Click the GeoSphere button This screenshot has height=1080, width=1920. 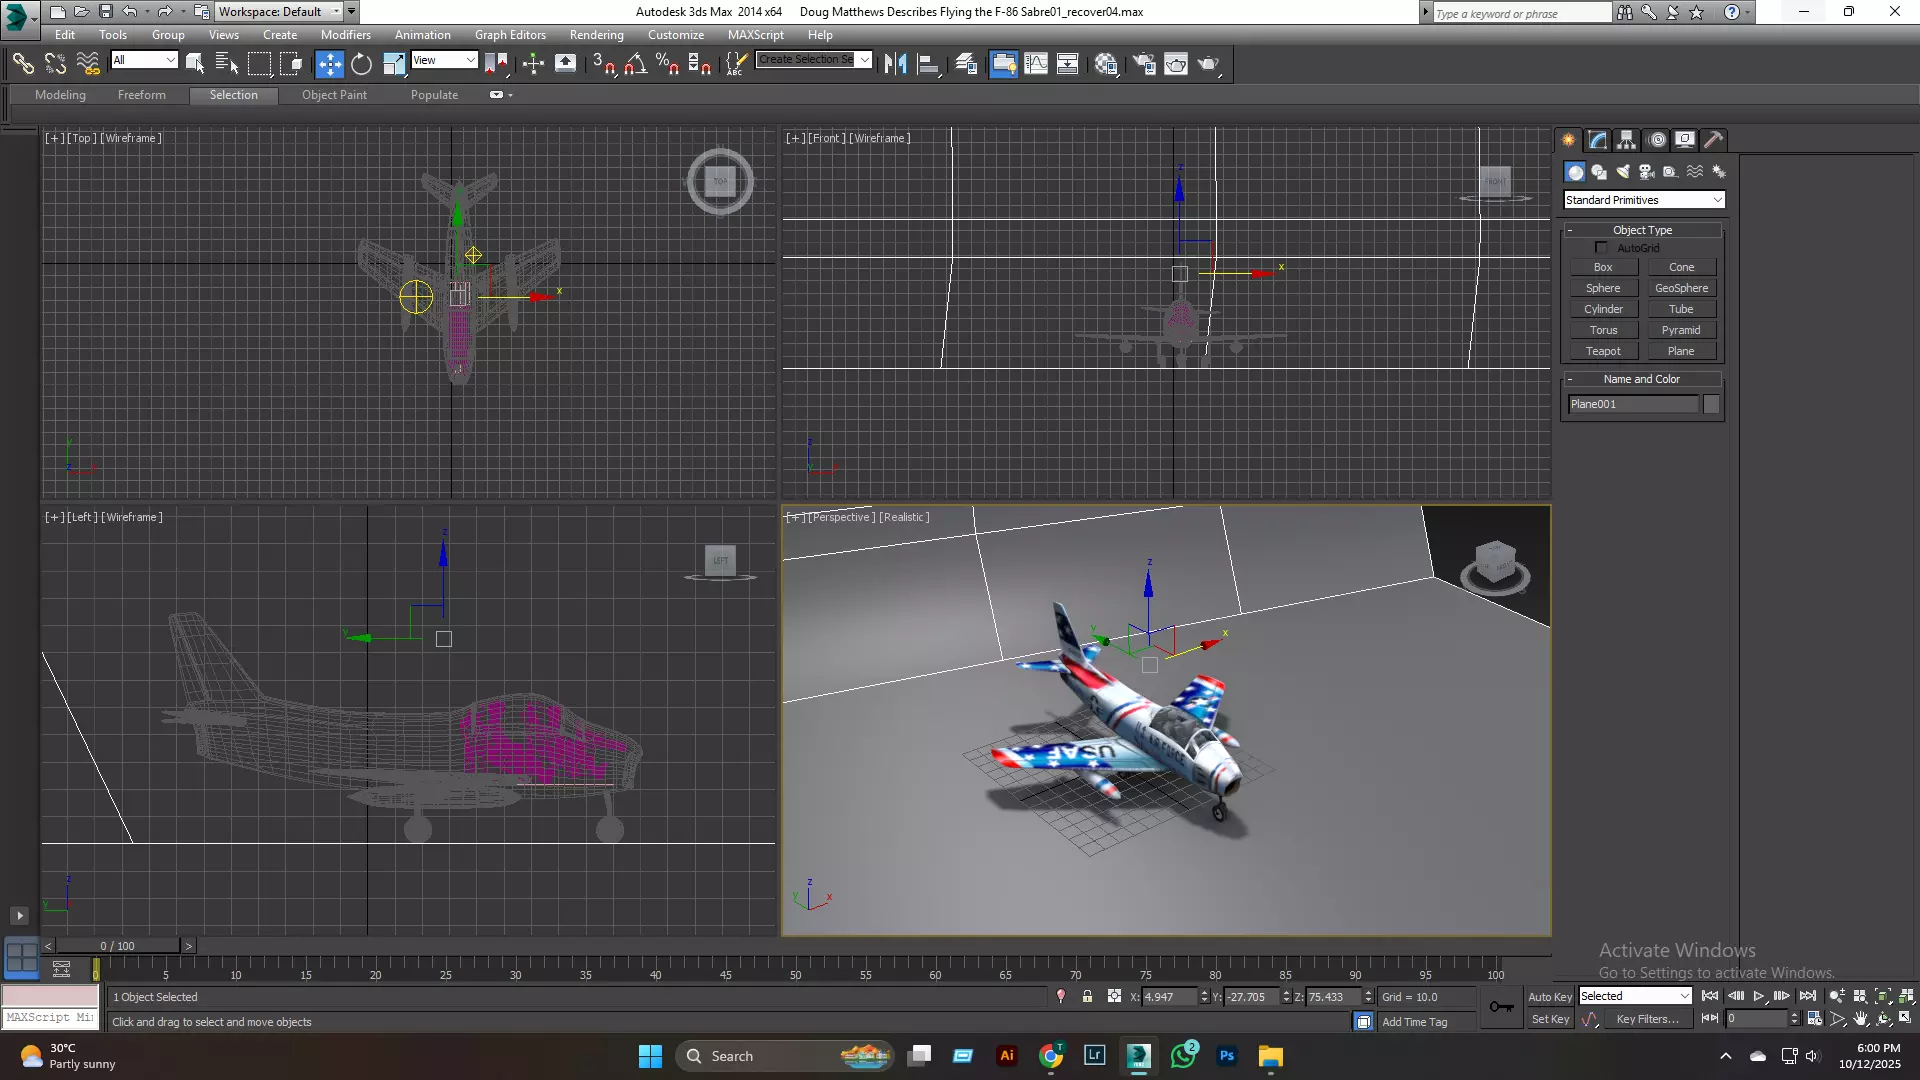1681,288
